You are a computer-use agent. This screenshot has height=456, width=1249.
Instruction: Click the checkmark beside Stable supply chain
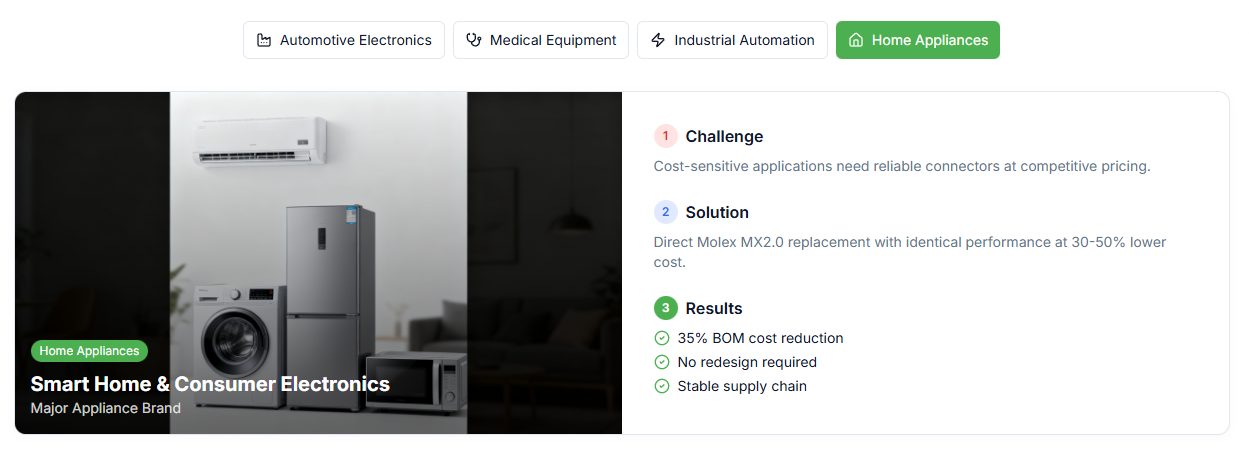tap(662, 386)
